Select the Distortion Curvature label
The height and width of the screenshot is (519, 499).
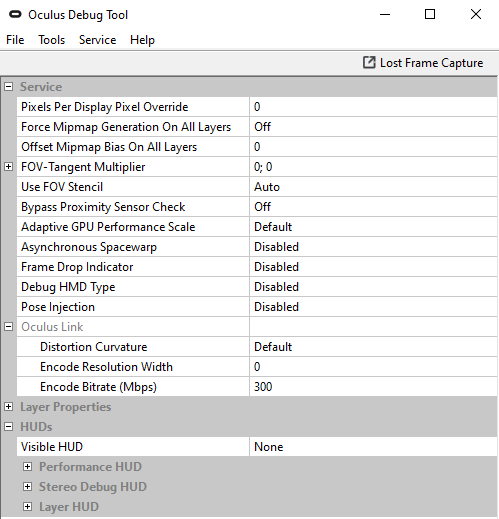(94, 347)
